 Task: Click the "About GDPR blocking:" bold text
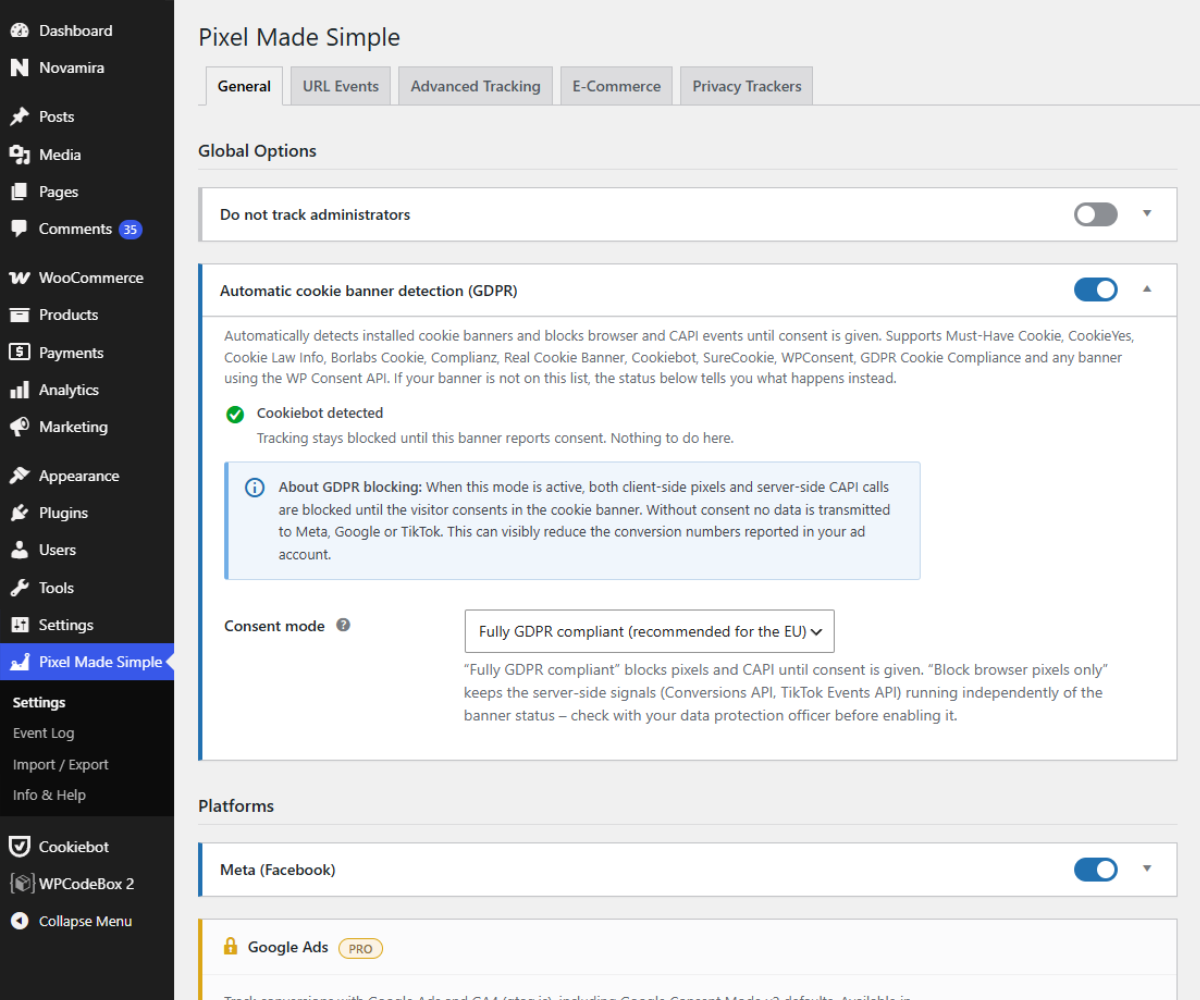click(350, 487)
